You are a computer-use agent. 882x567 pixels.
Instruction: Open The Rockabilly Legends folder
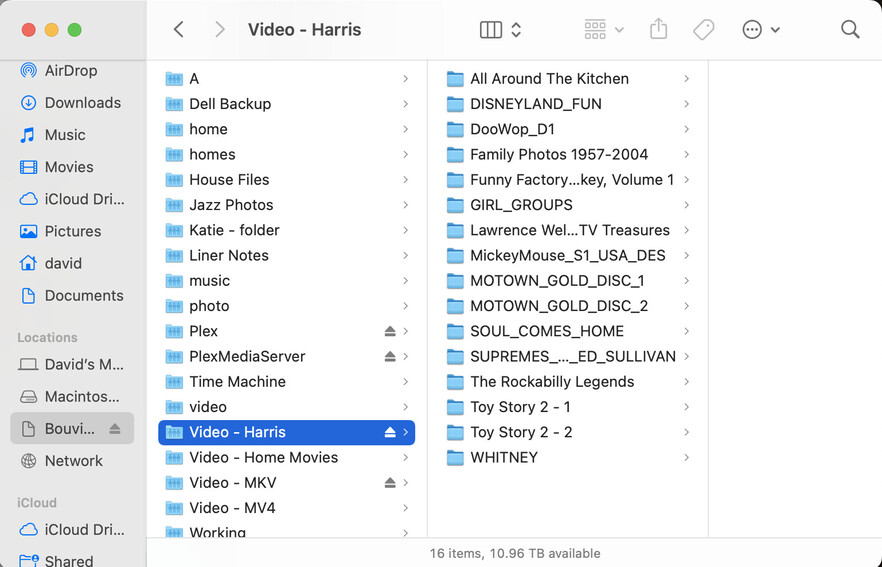pyautogui.click(x=568, y=381)
